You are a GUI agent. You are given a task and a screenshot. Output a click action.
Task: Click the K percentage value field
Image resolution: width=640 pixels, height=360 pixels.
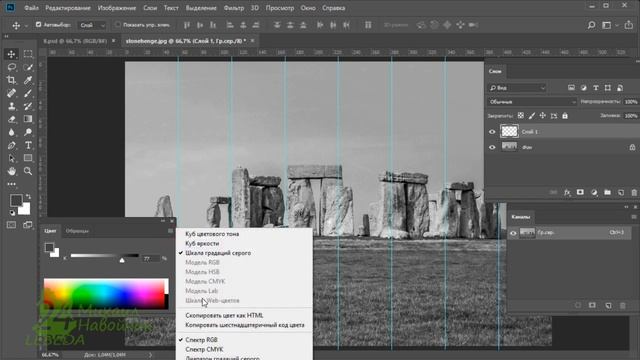(x=150, y=259)
